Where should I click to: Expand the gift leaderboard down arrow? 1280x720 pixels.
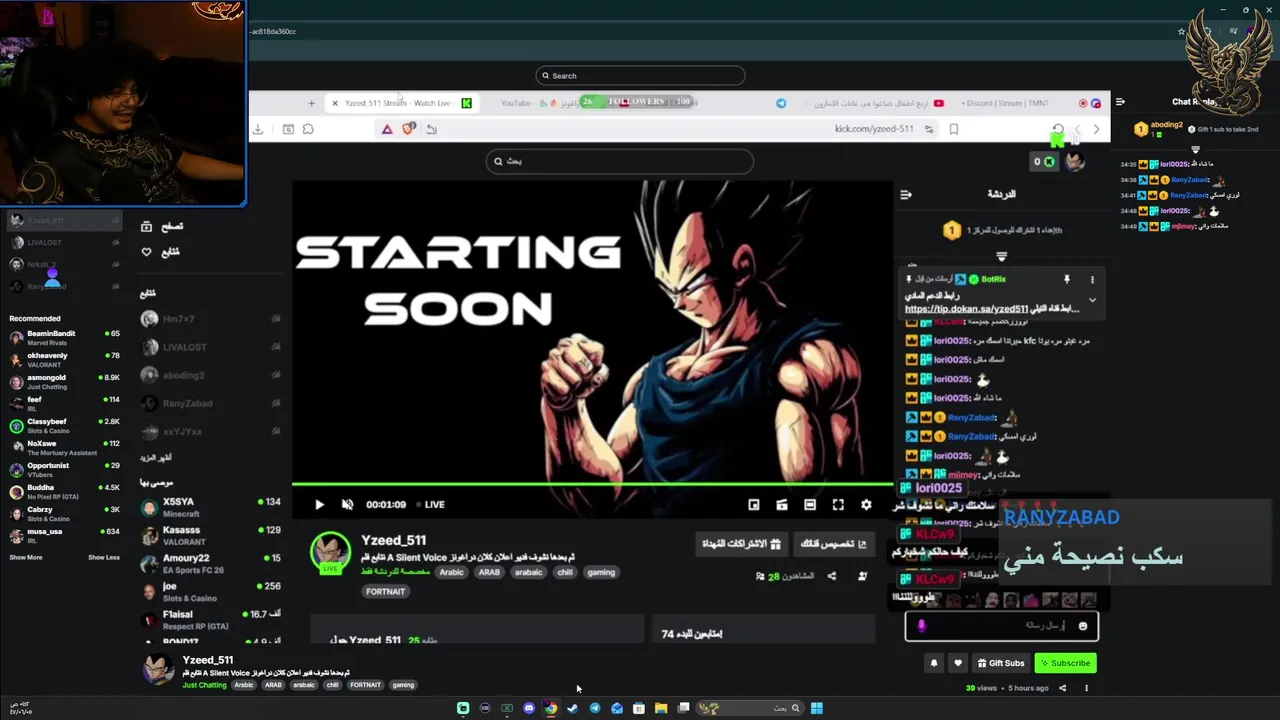[x=1001, y=257]
